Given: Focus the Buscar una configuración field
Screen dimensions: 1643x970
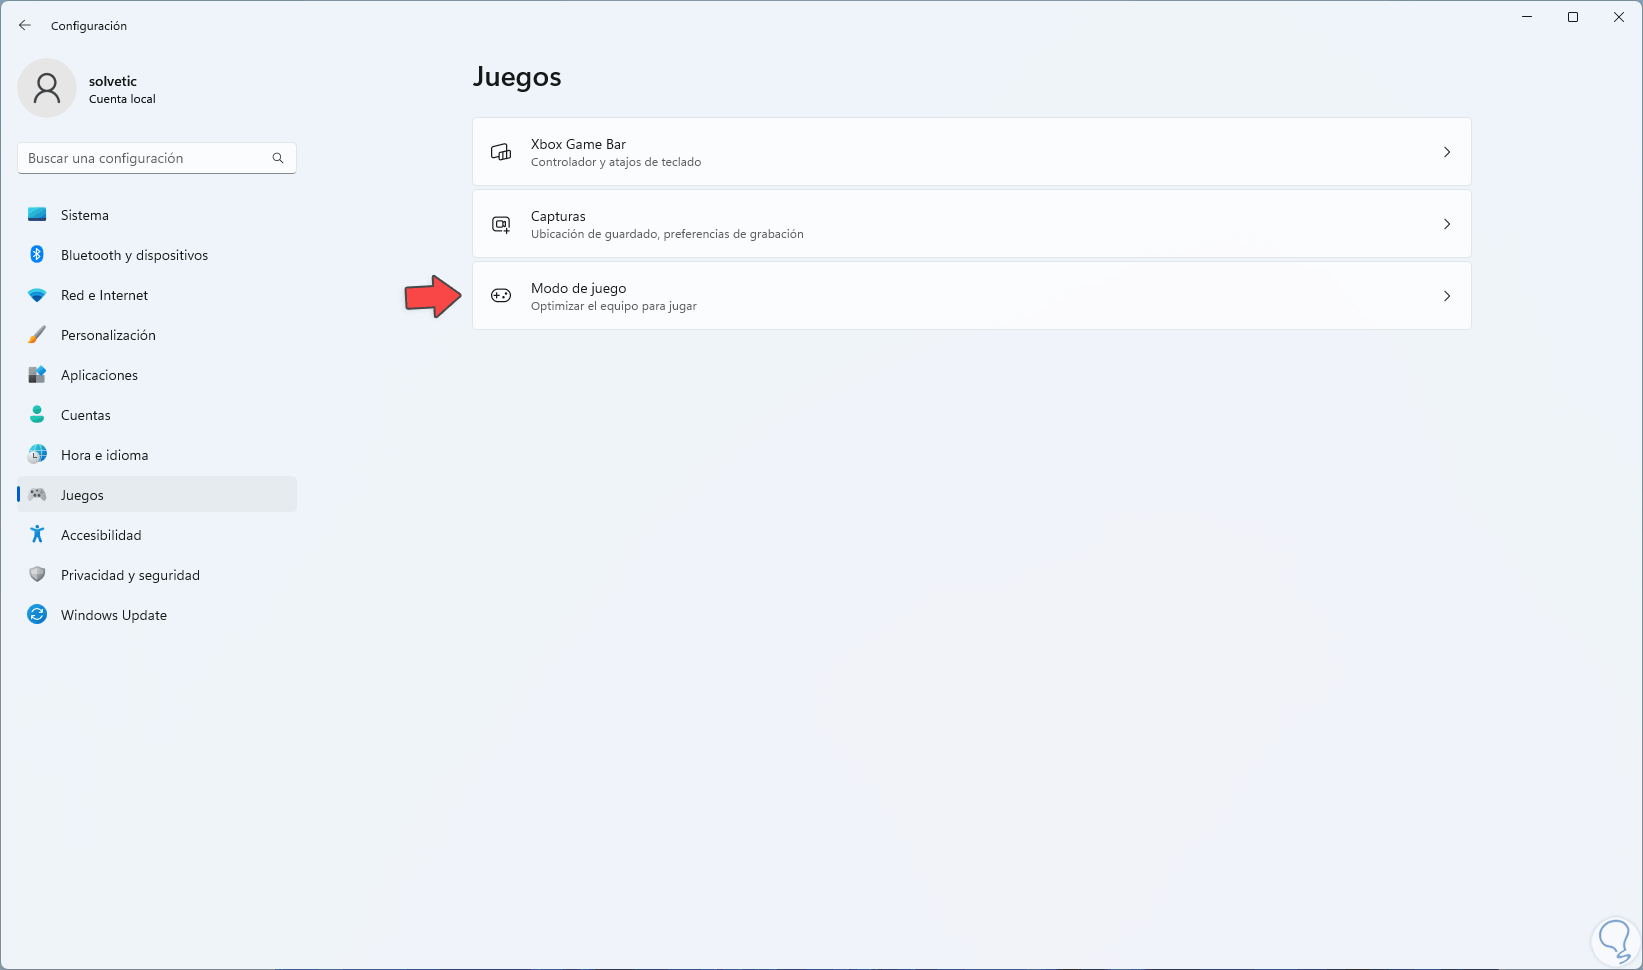Looking at the screenshot, I should coord(145,158).
